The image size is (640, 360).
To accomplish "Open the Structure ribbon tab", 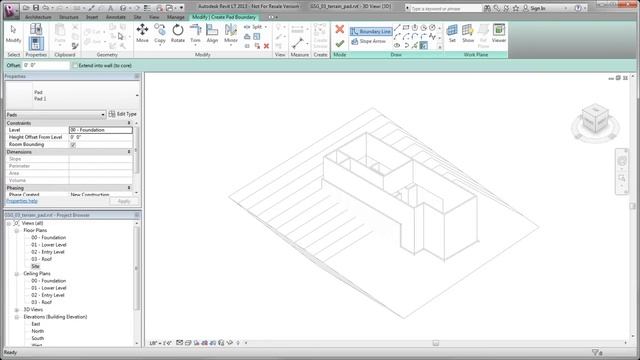I will point(69,17).
